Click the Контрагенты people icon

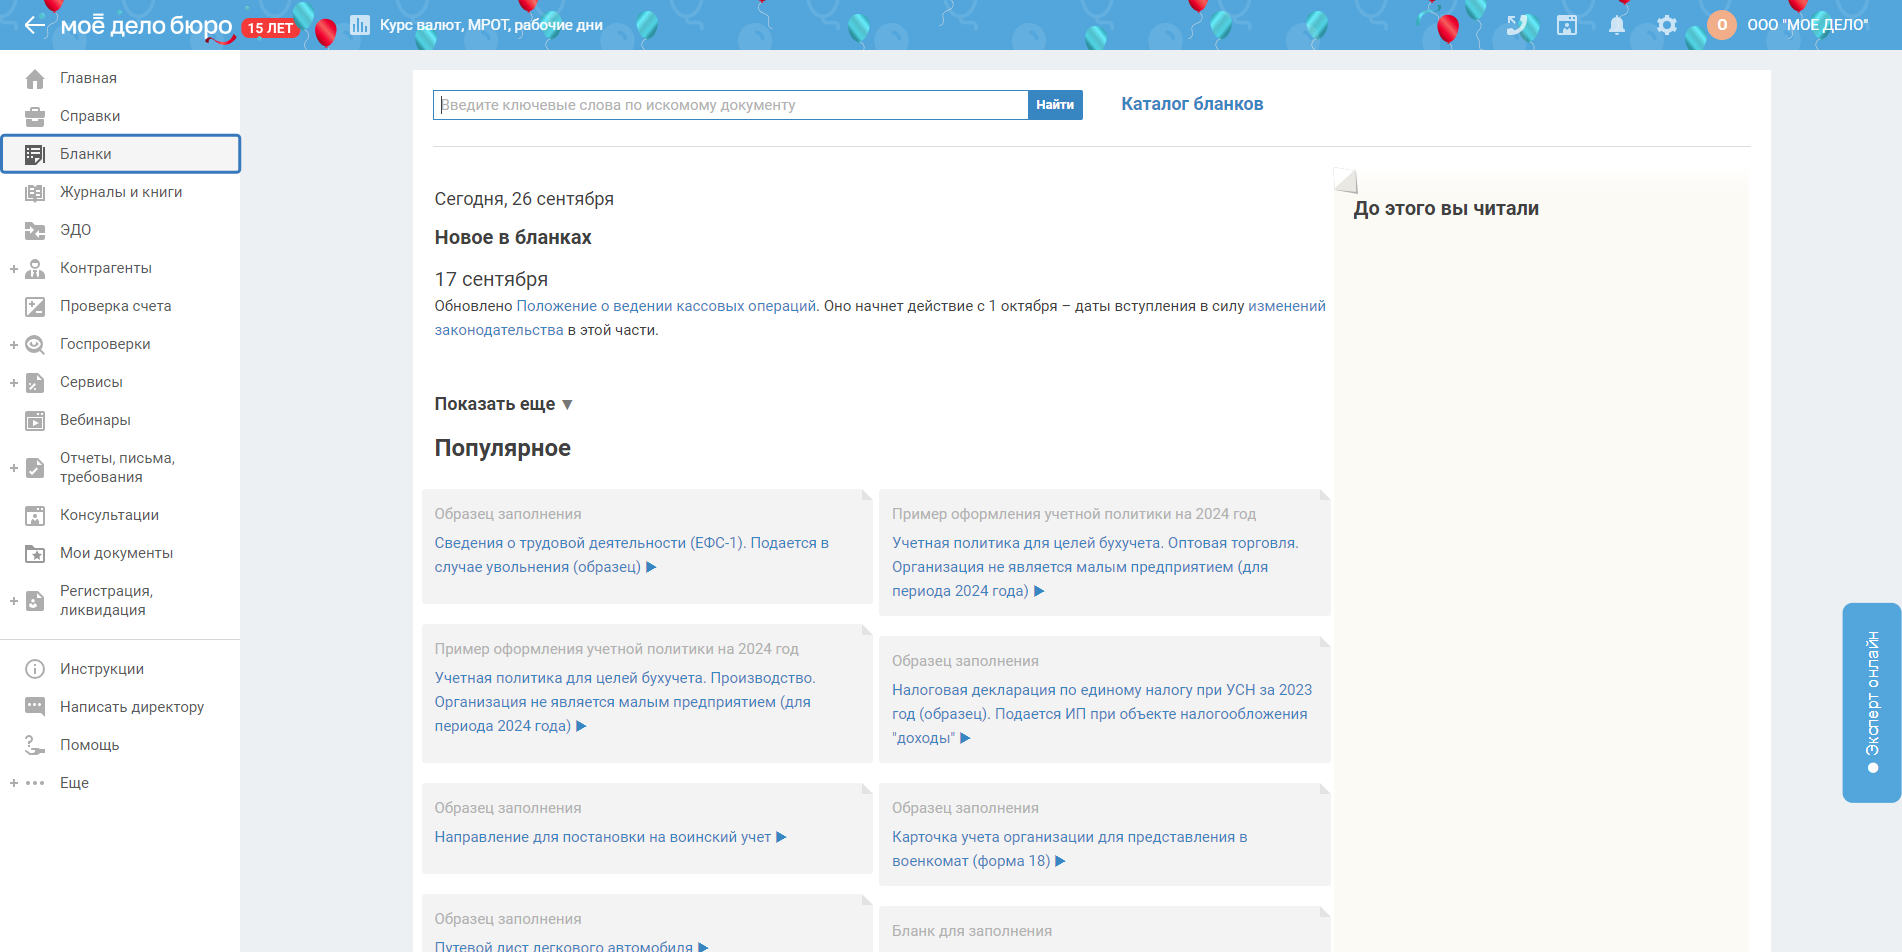coord(35,268)
